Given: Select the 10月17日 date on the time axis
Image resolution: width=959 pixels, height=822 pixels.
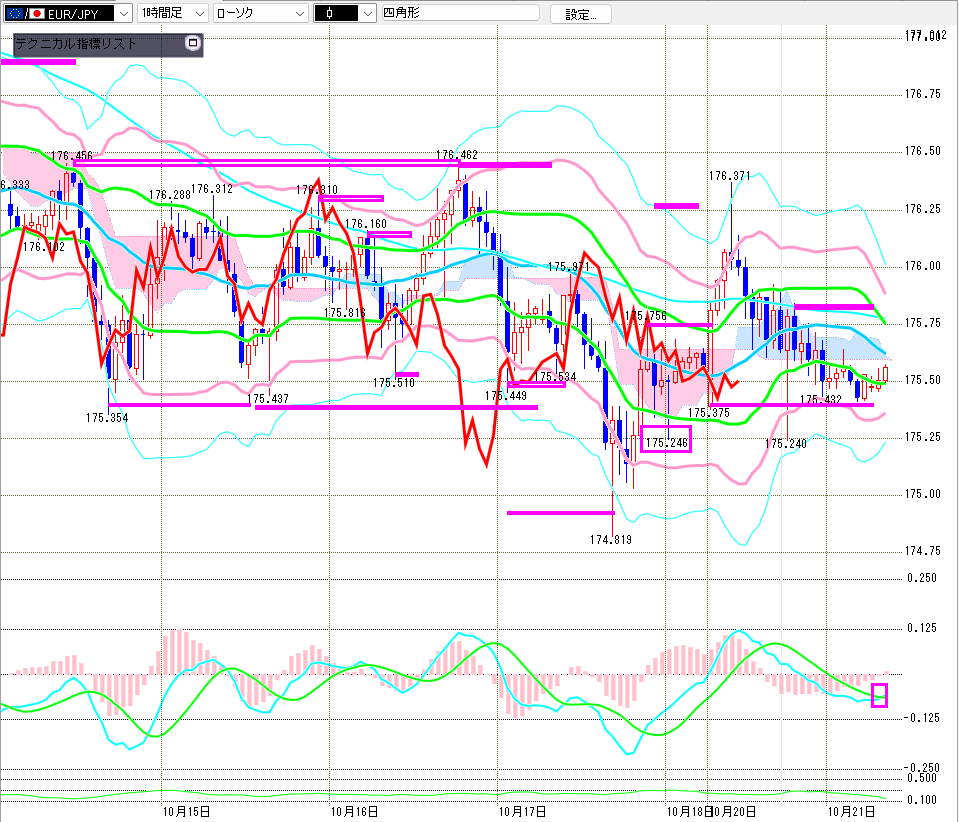Looking at the screenshot, I should pyautogui.click(x=522, y=811).
